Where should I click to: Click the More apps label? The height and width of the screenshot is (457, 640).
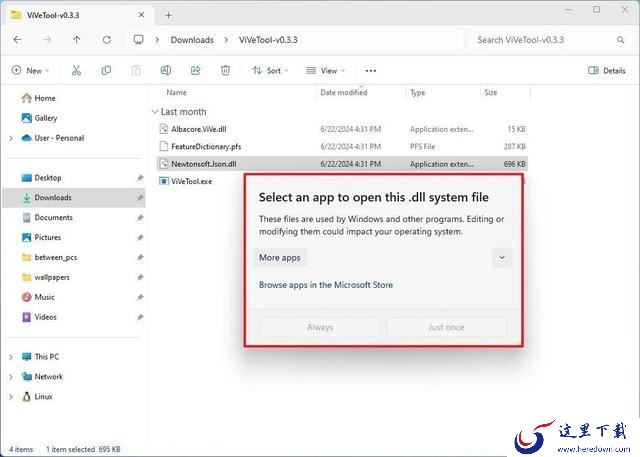coord(280,257)
